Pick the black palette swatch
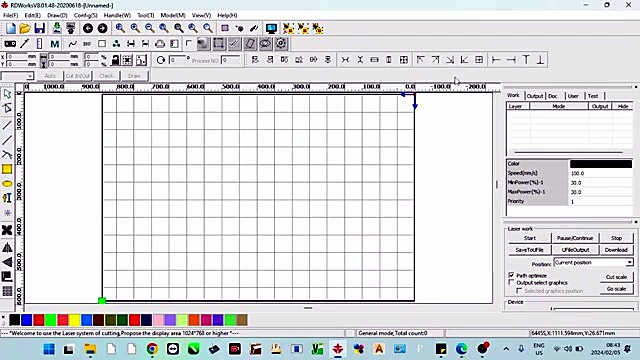The width and height of the screenshot is (640, 360). coord(15,320)
